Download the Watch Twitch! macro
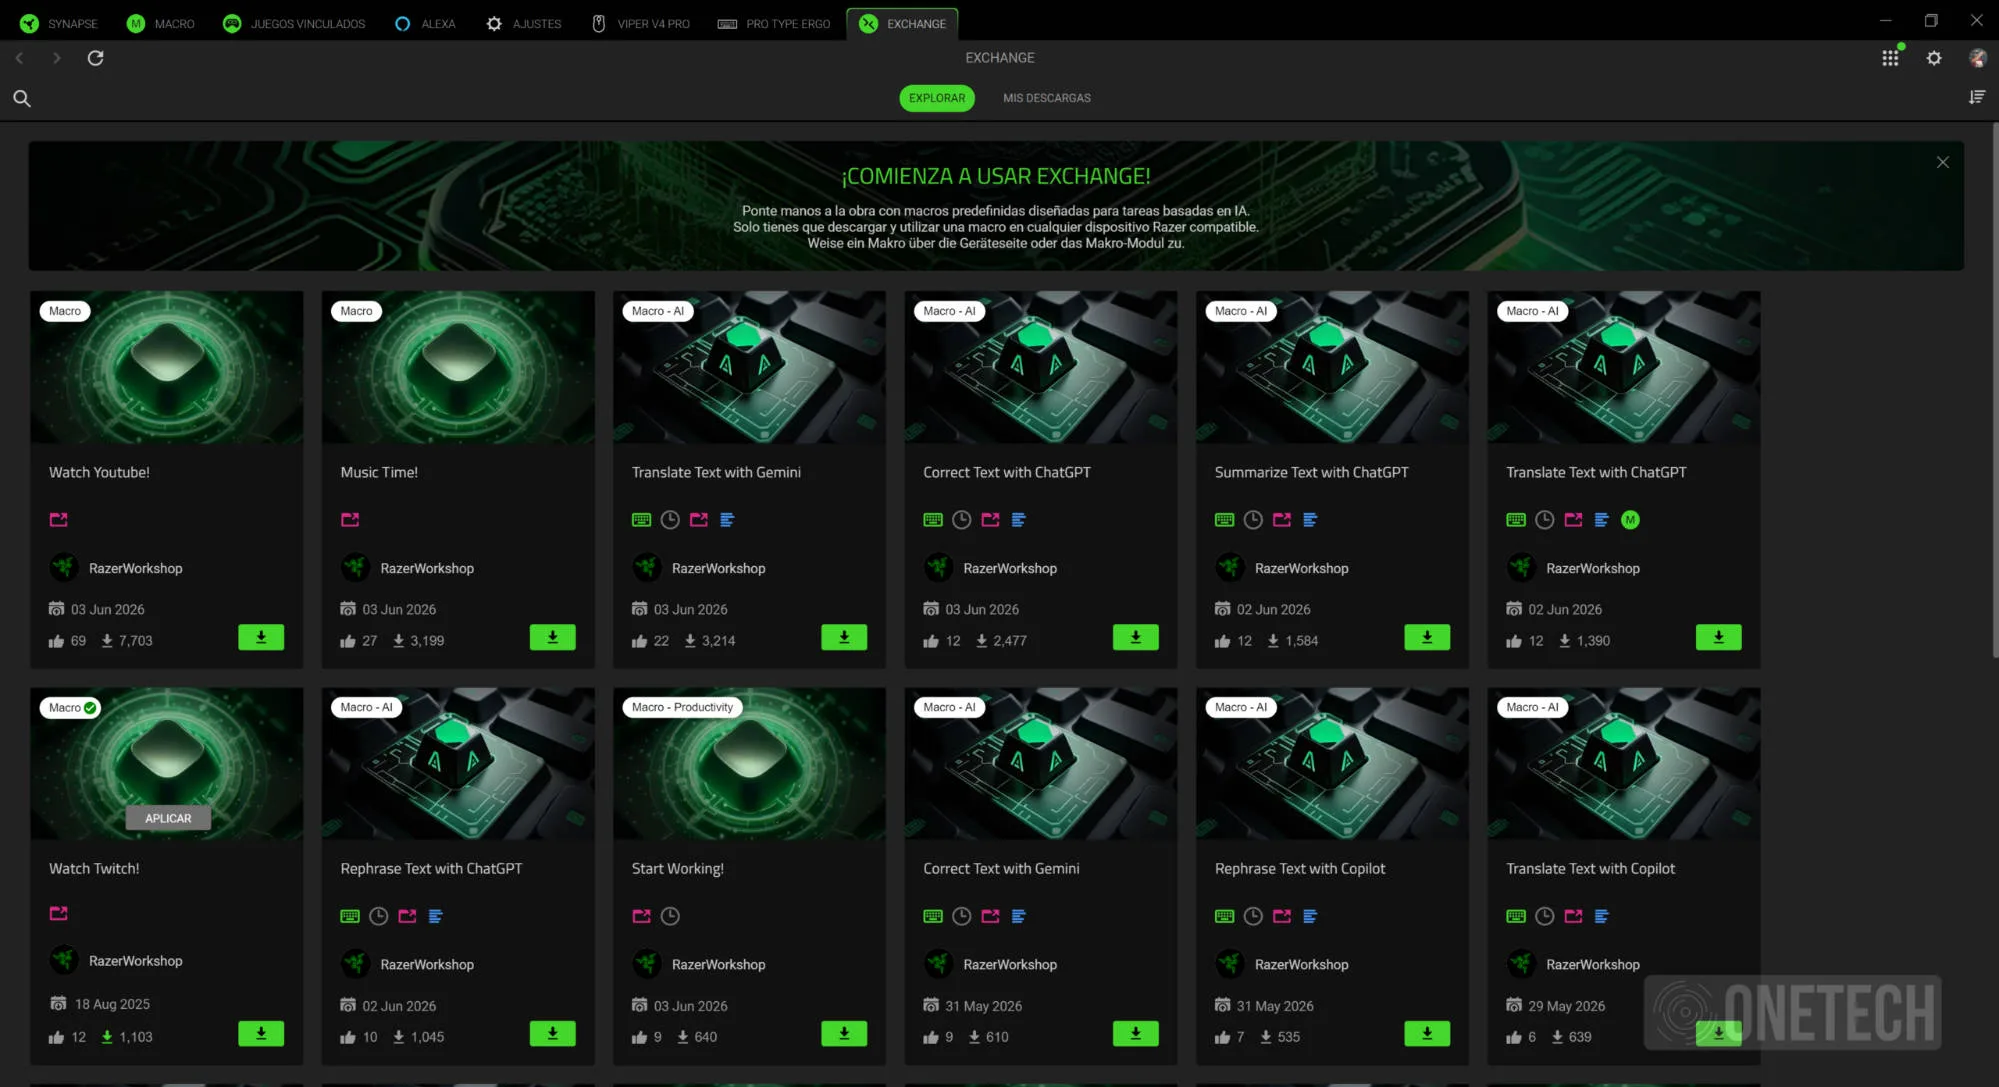1999x1087 pixels. pos(261,1033)
